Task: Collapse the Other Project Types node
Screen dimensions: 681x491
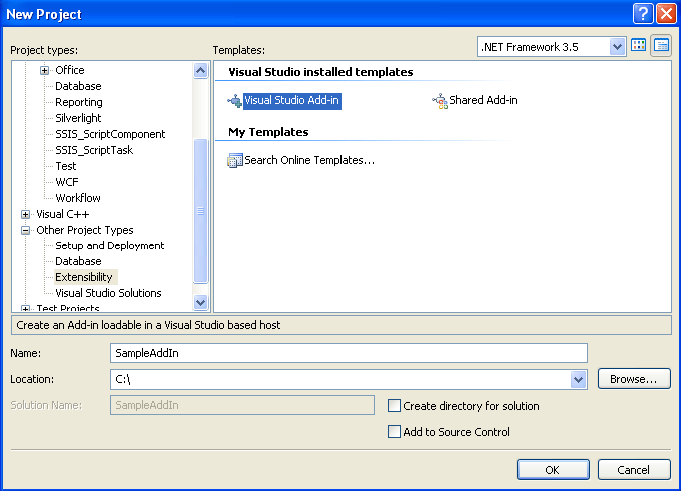Action: point(26,231)
